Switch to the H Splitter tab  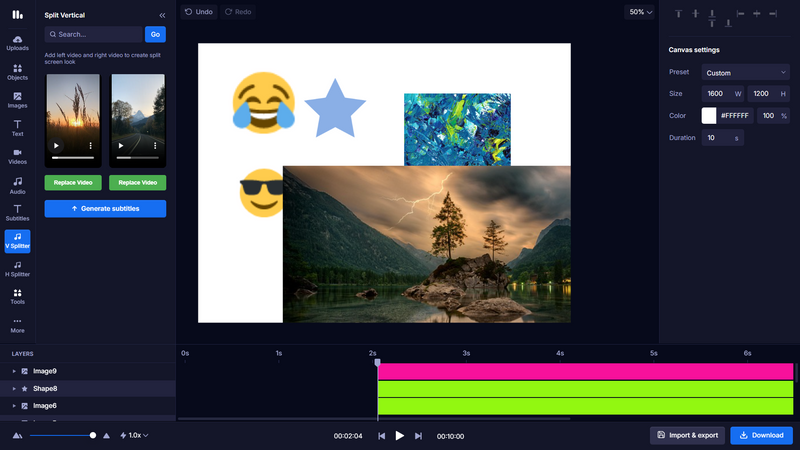tap(17, 268)
